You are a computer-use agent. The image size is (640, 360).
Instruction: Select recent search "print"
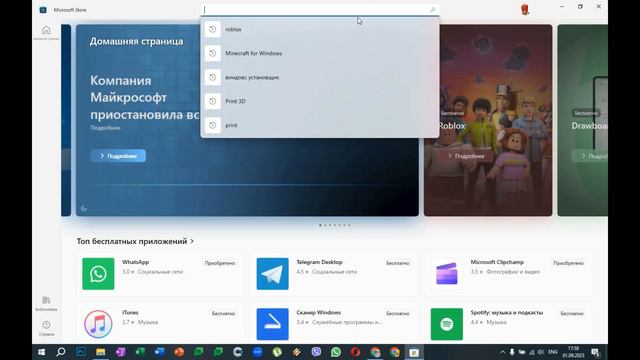(x=320, y=125)
